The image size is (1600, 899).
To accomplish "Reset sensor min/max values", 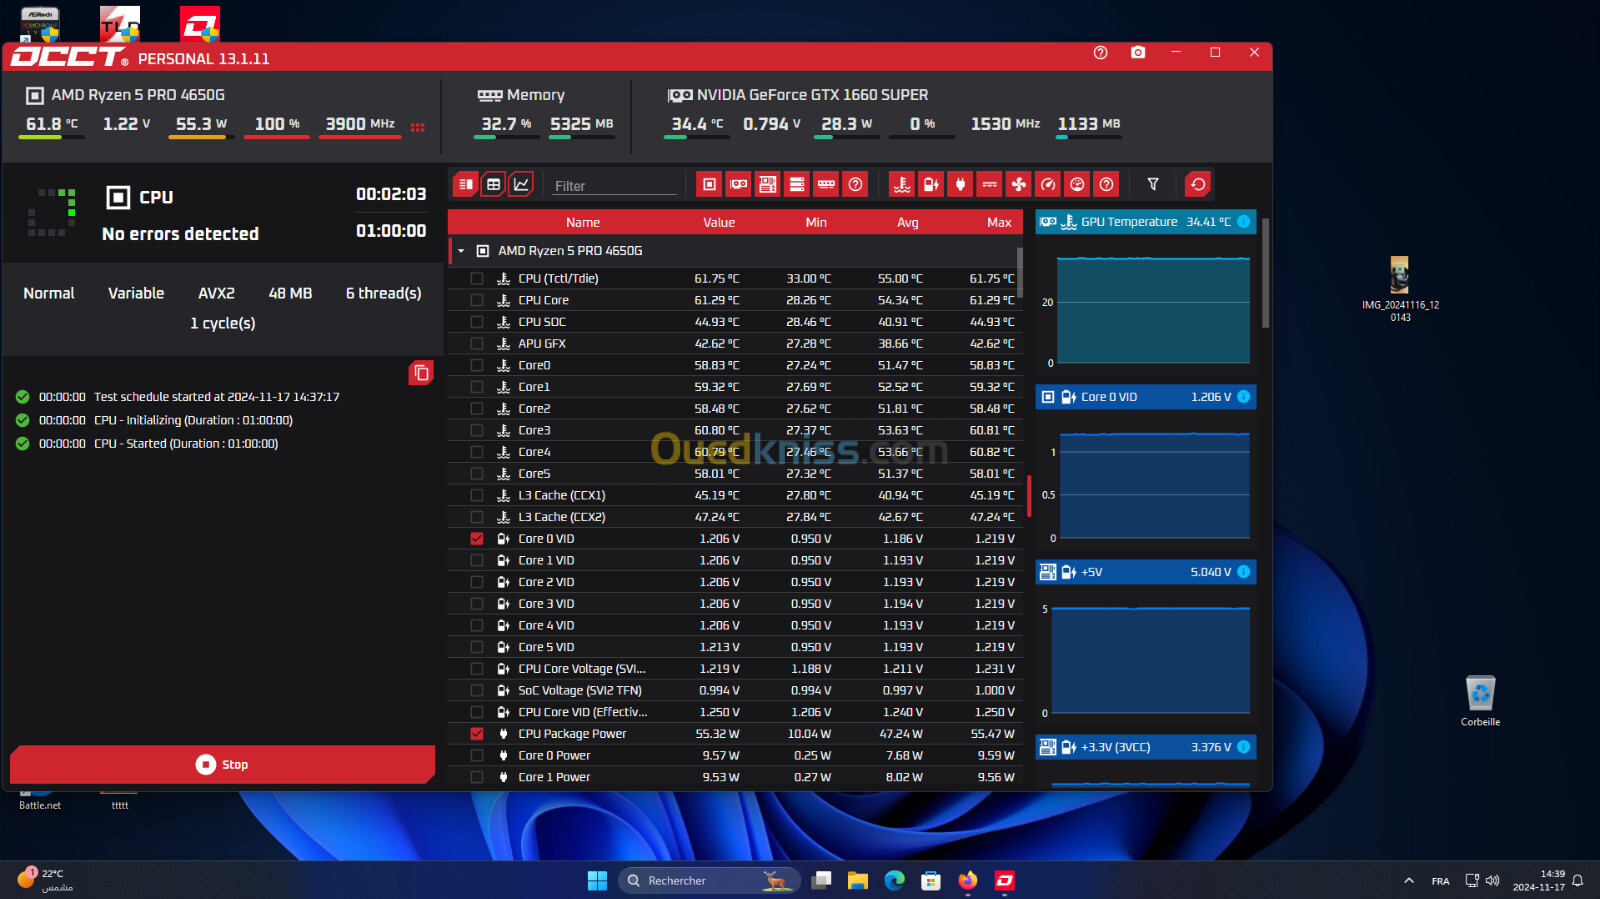I will (1198, 184).
